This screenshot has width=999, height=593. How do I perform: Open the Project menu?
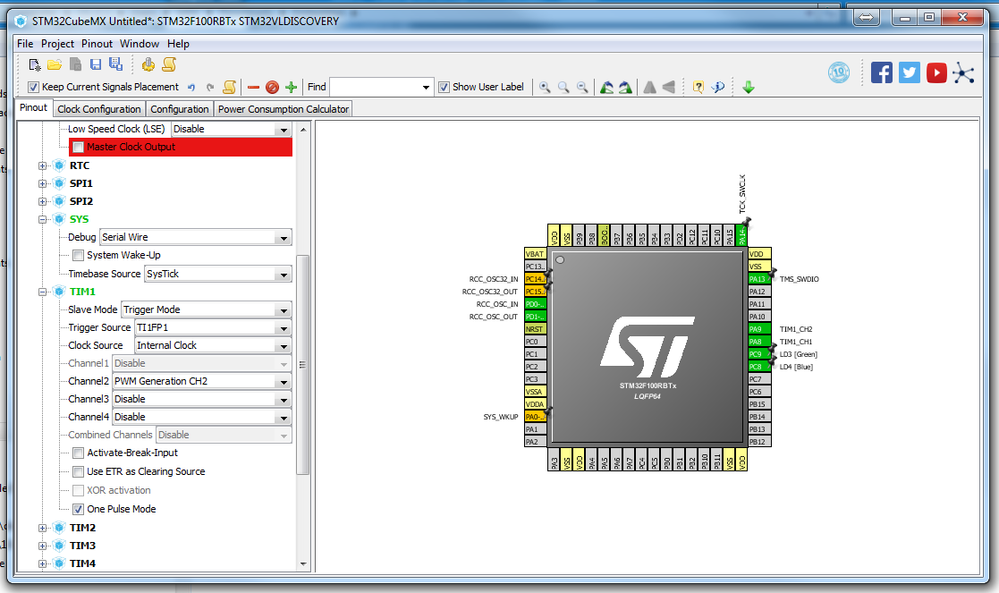tap(57, 44)
